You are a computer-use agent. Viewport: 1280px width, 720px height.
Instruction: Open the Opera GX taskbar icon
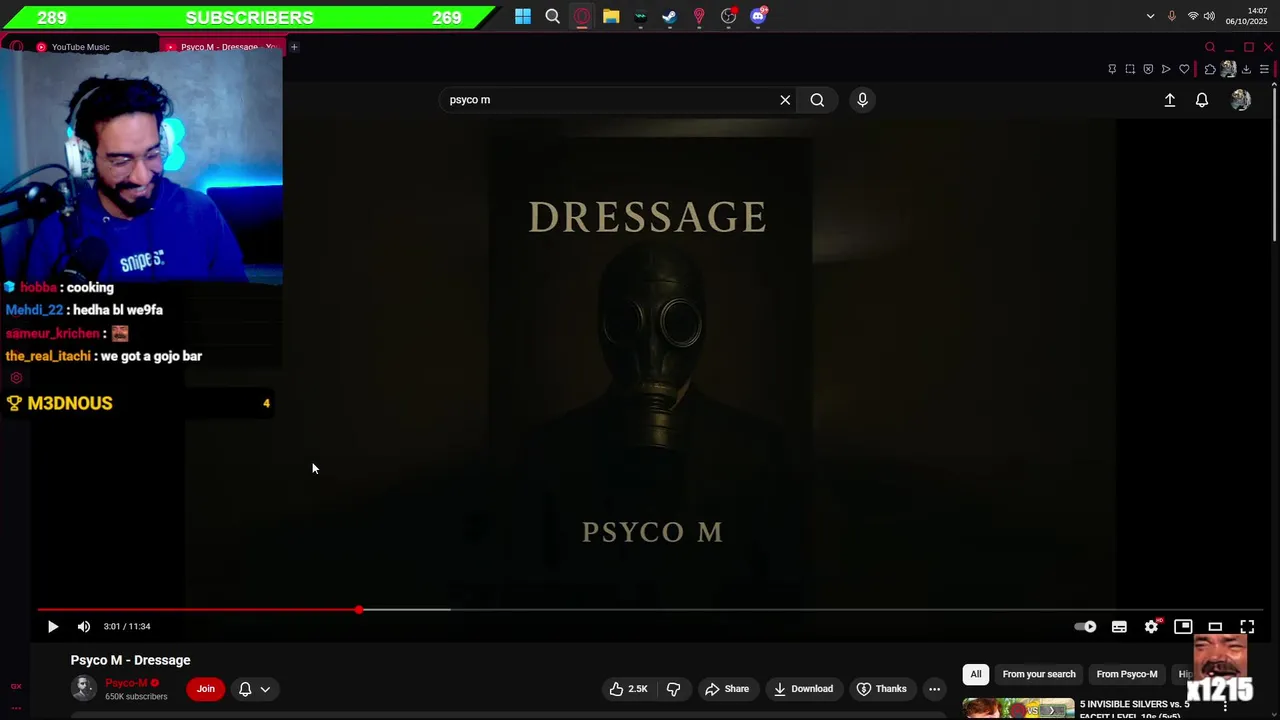point(582,16)
